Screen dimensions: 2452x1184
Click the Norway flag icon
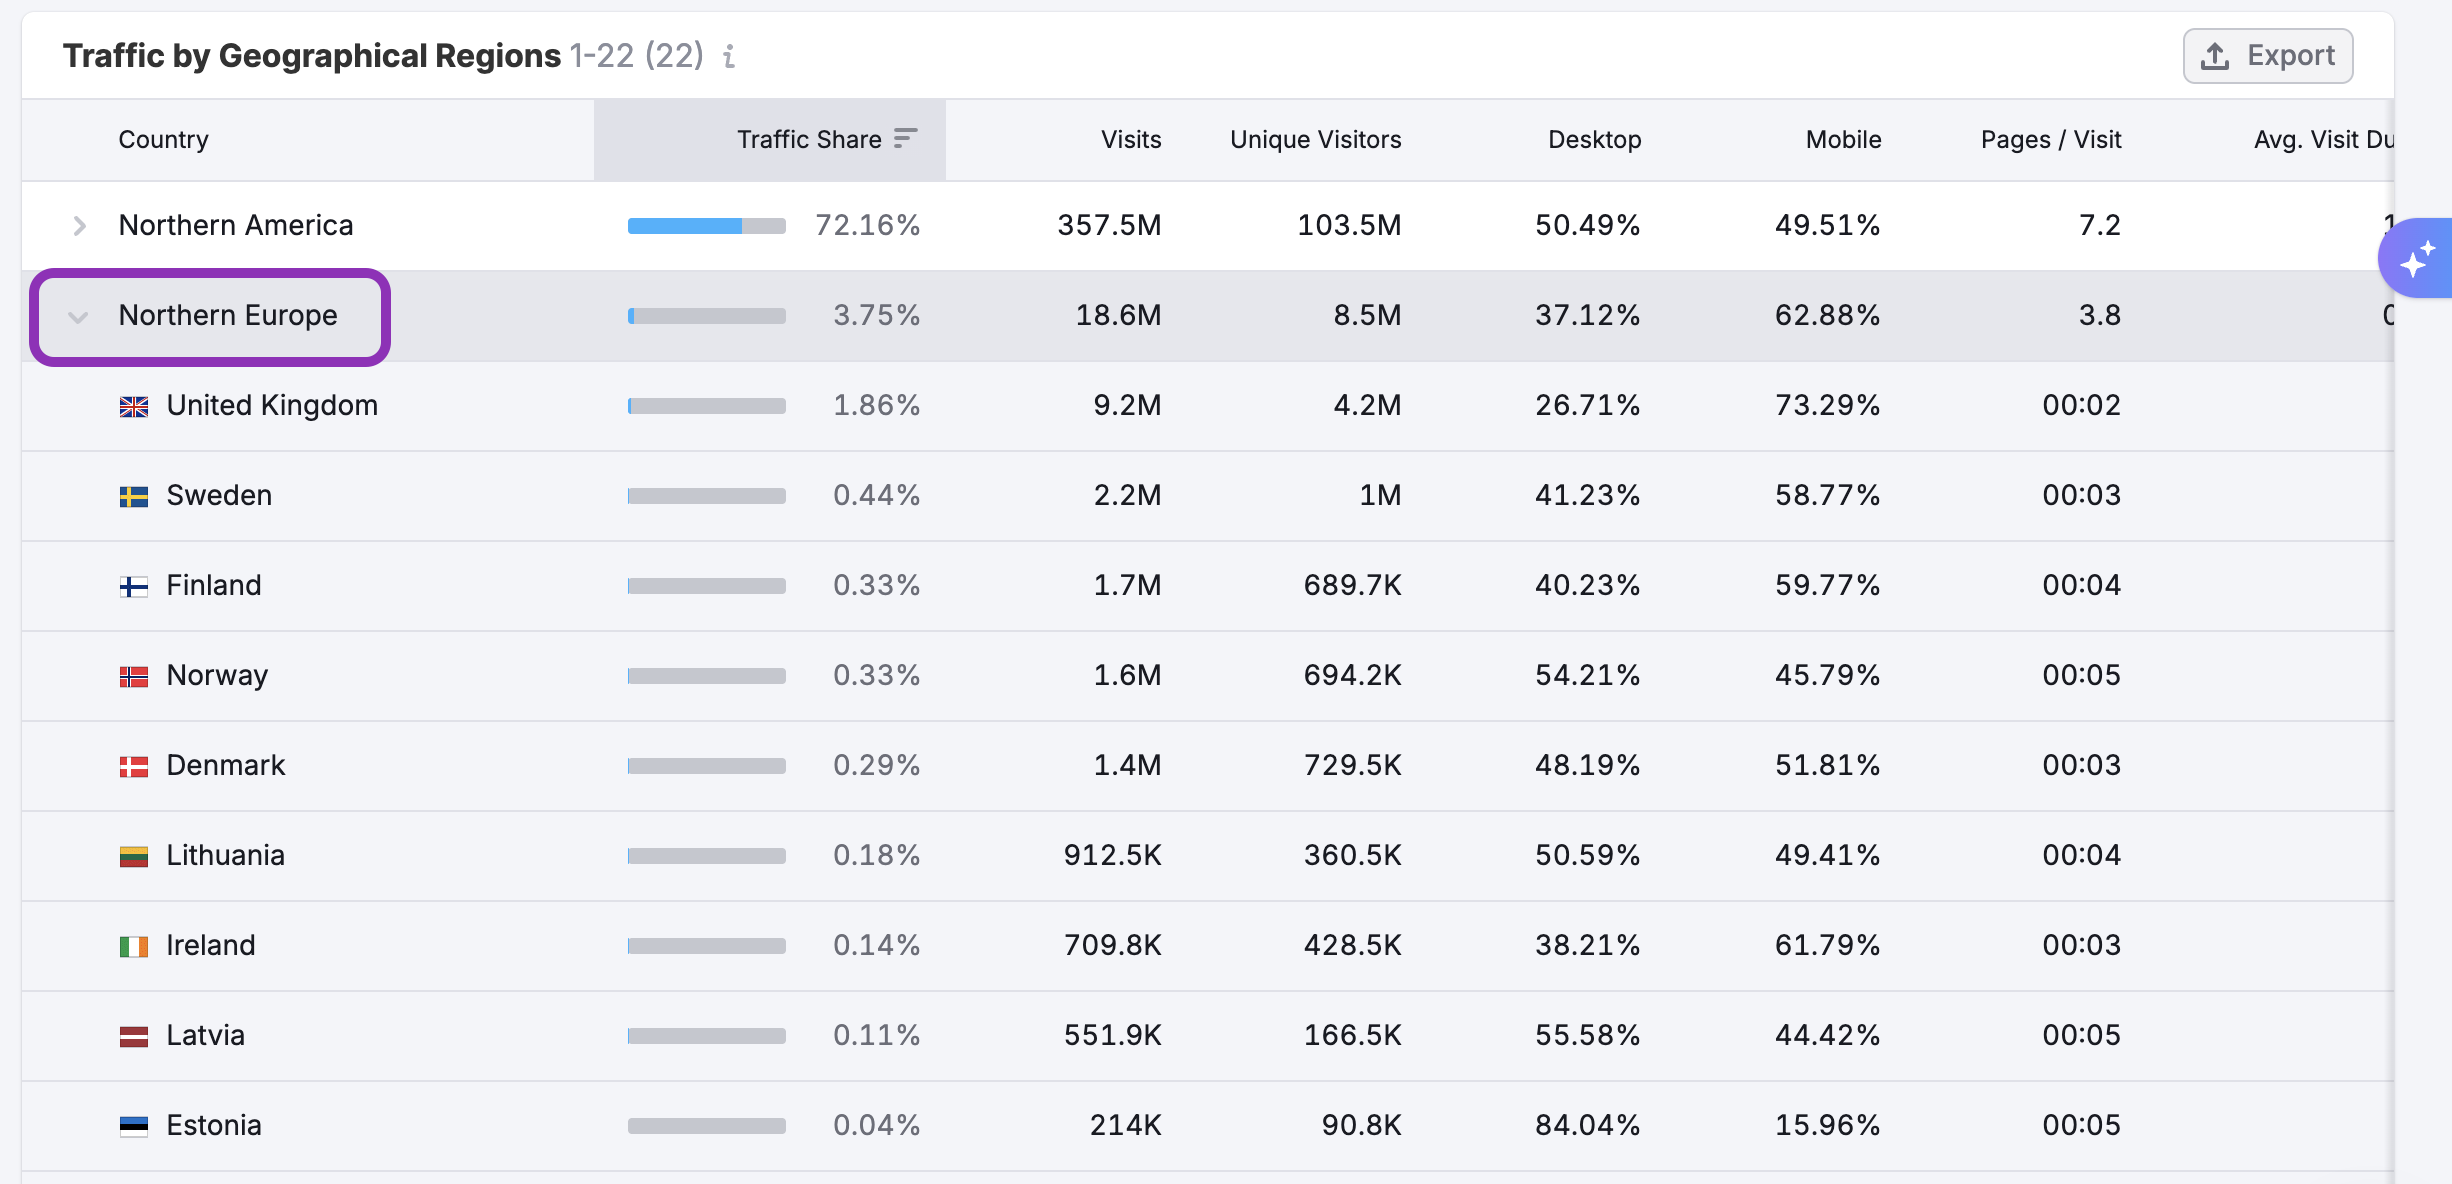click(x=134, y=676)
